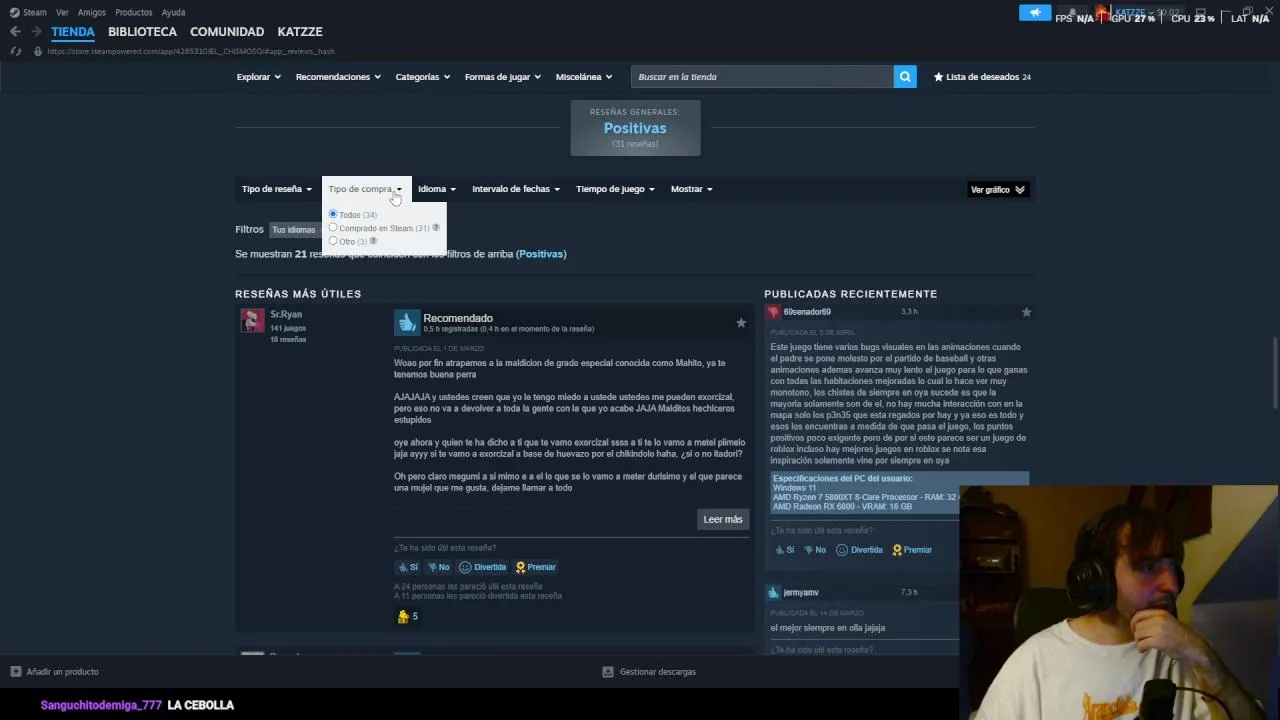Vote No on 69senador69's review
The image size is (1280, 720).
(815, 550)
